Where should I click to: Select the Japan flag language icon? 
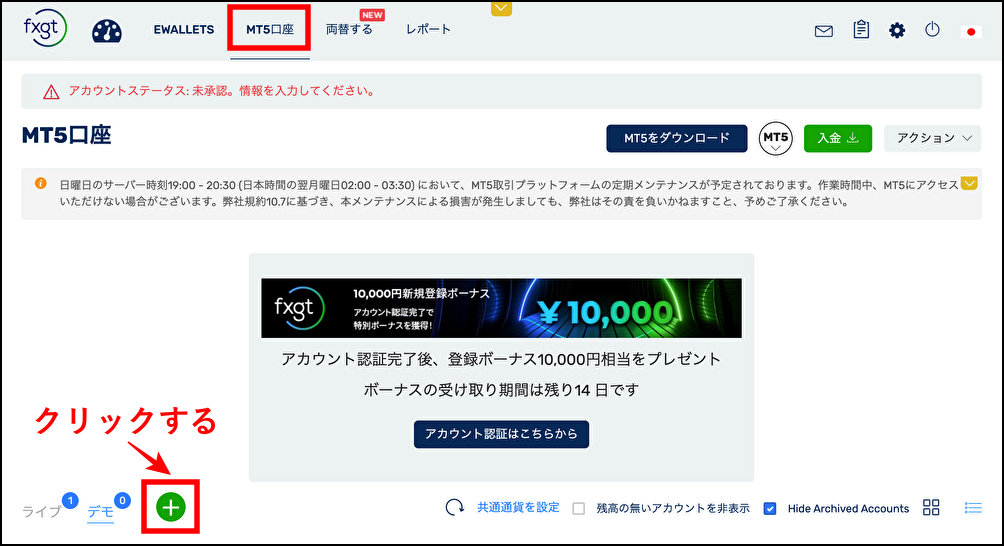[x=971, y=31]
